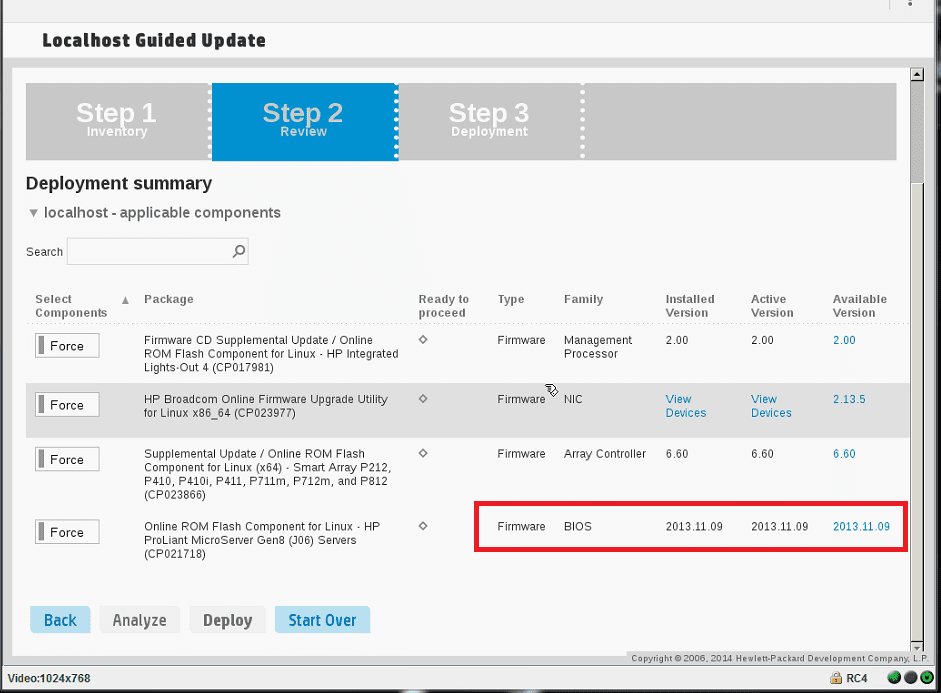Viewport: 941px width, 693px height.
Task: Click ready-to-proceed diamond for Smart Array row
Action: (423, 453)
